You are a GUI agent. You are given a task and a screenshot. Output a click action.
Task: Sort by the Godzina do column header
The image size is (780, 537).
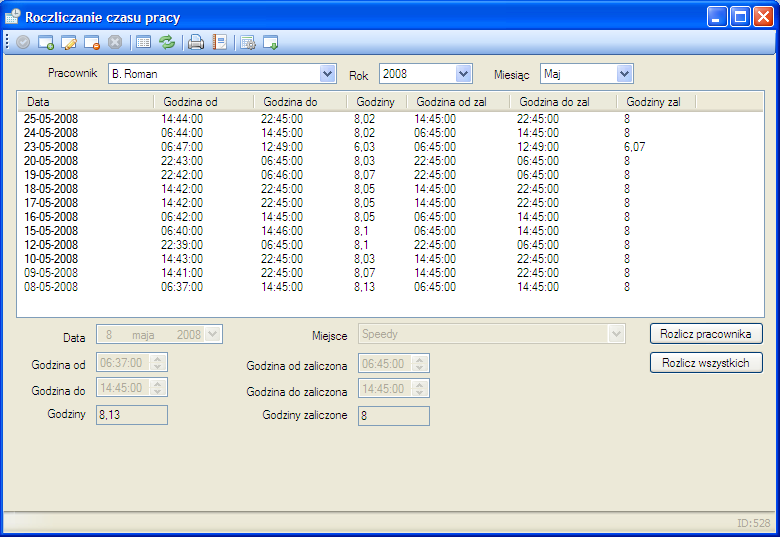click(x=300, y=102)
